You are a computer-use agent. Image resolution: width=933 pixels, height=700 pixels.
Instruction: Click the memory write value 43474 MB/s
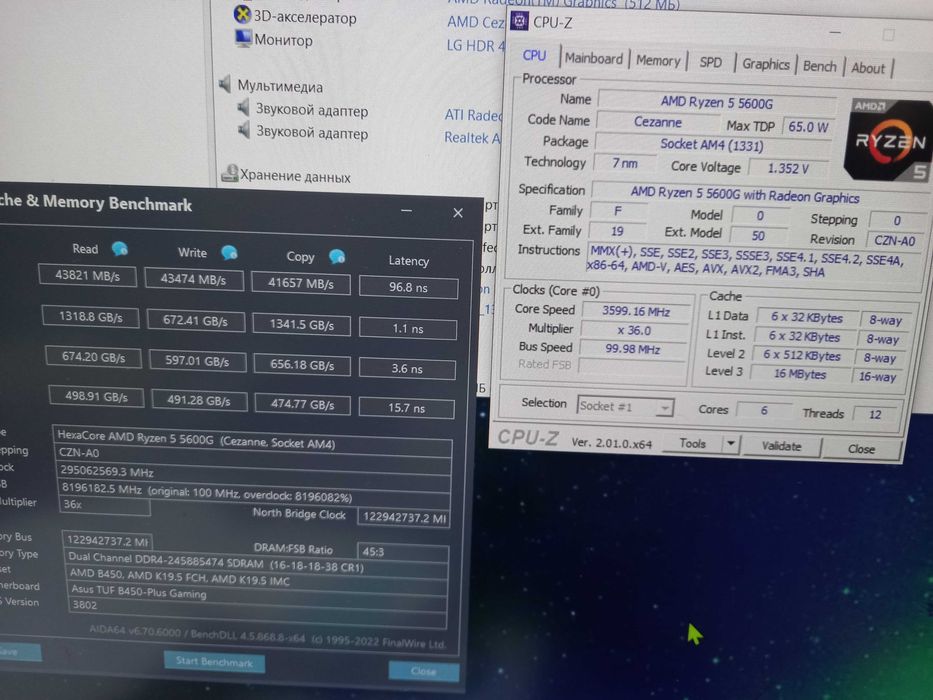click(193, 279)
